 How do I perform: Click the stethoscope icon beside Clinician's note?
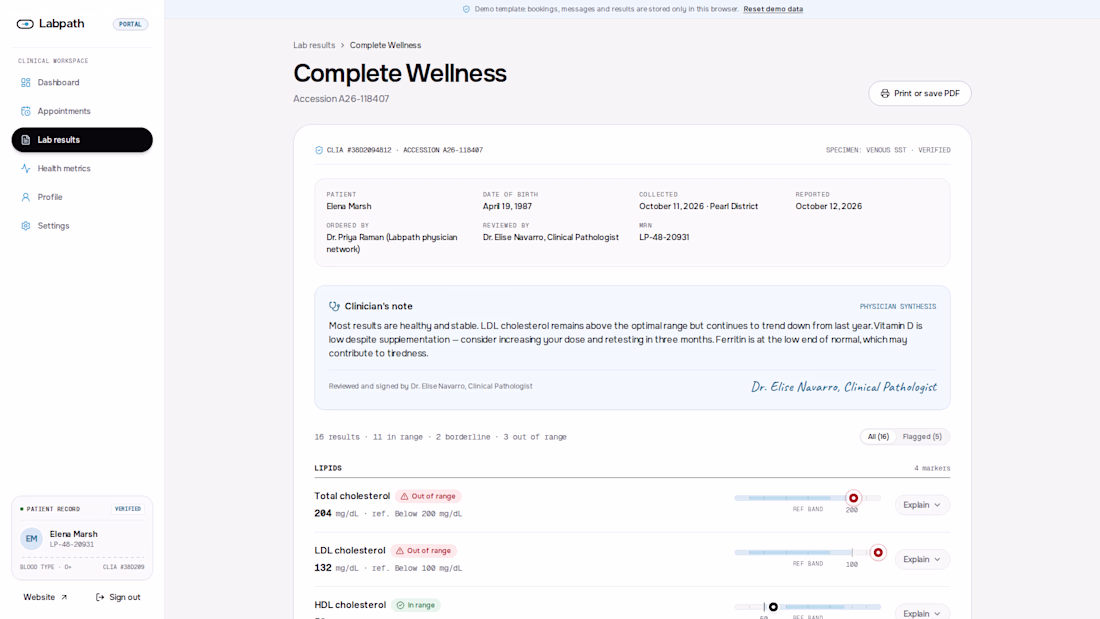335,306
